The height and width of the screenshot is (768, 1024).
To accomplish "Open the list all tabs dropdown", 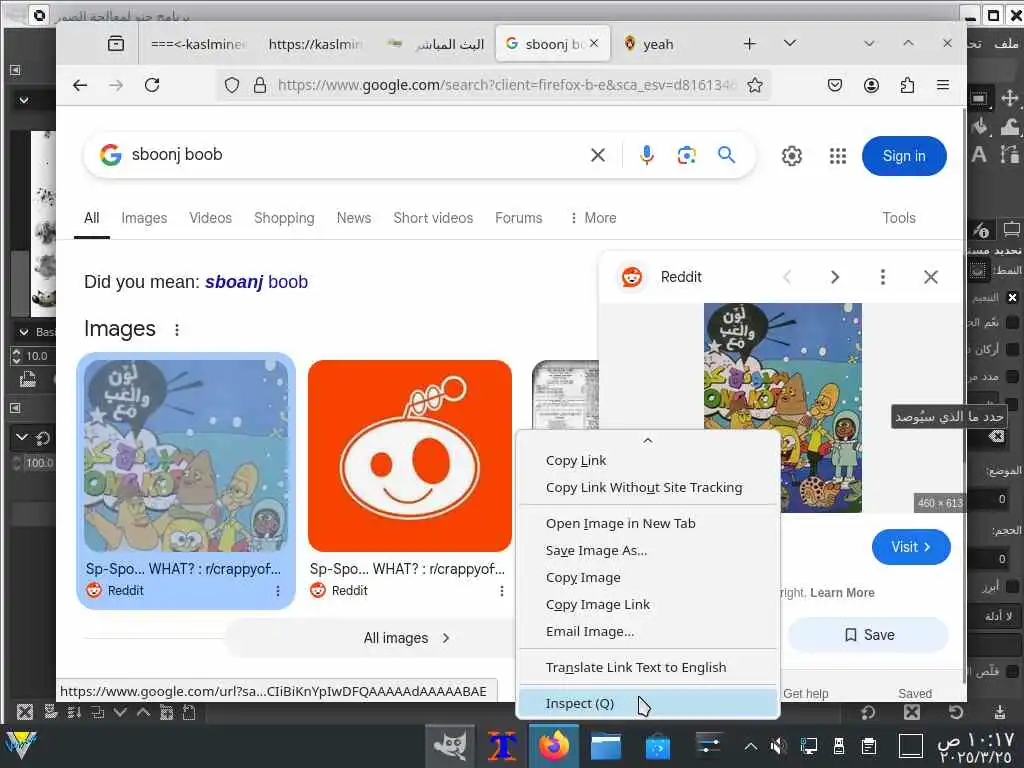I will (x=790, y=44).
